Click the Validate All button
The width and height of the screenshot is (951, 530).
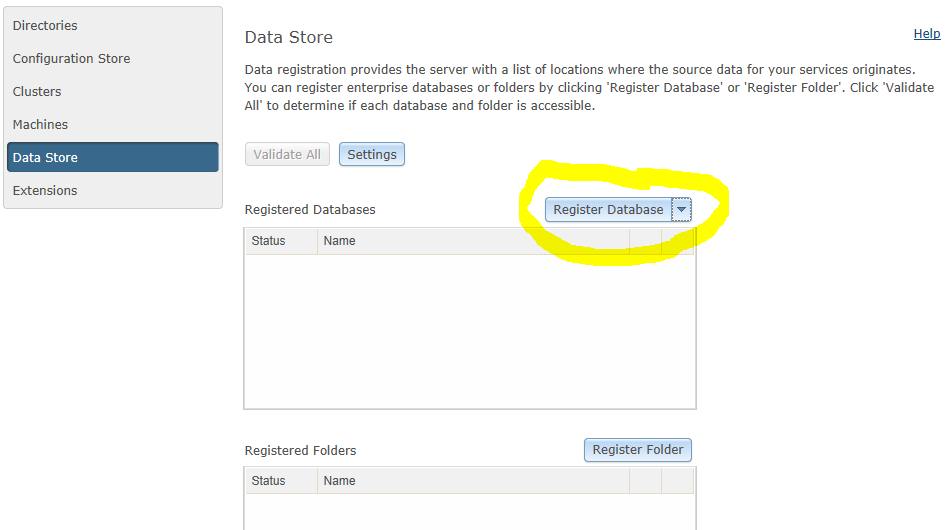tap(287, 154)
